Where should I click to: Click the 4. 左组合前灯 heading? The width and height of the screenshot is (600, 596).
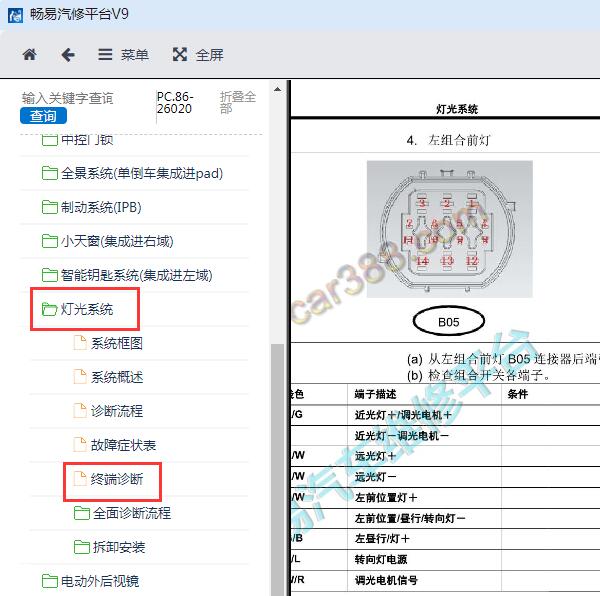click(448, 140)
